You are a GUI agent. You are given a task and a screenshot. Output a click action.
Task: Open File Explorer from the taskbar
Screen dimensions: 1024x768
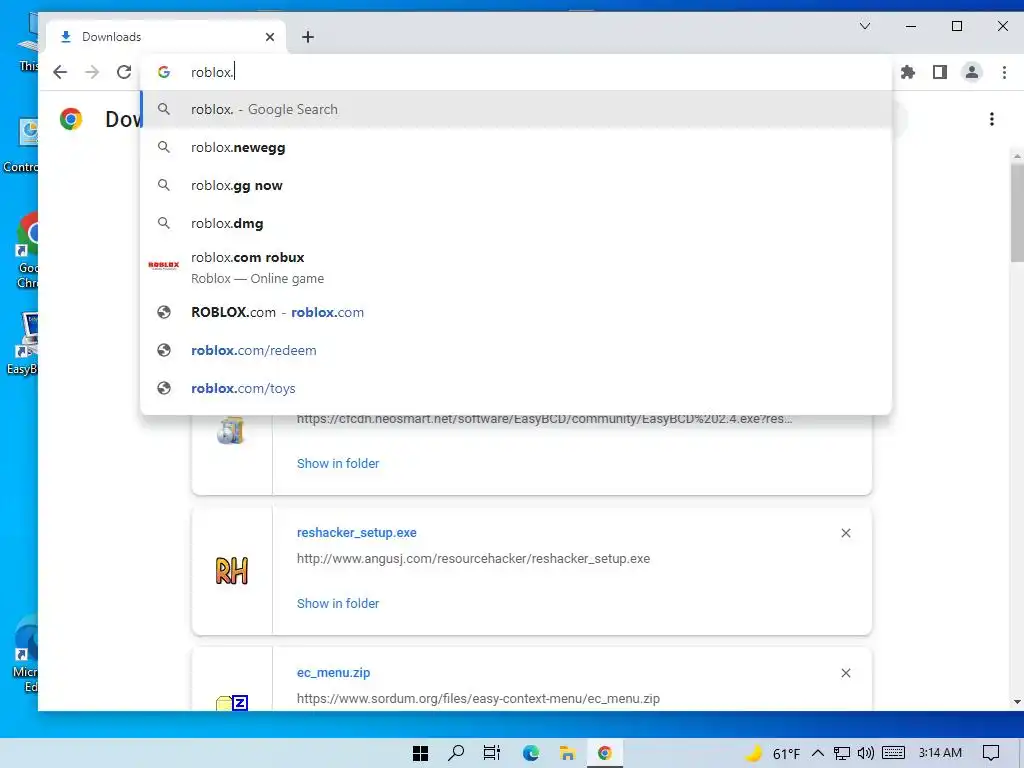coord(567,754)
